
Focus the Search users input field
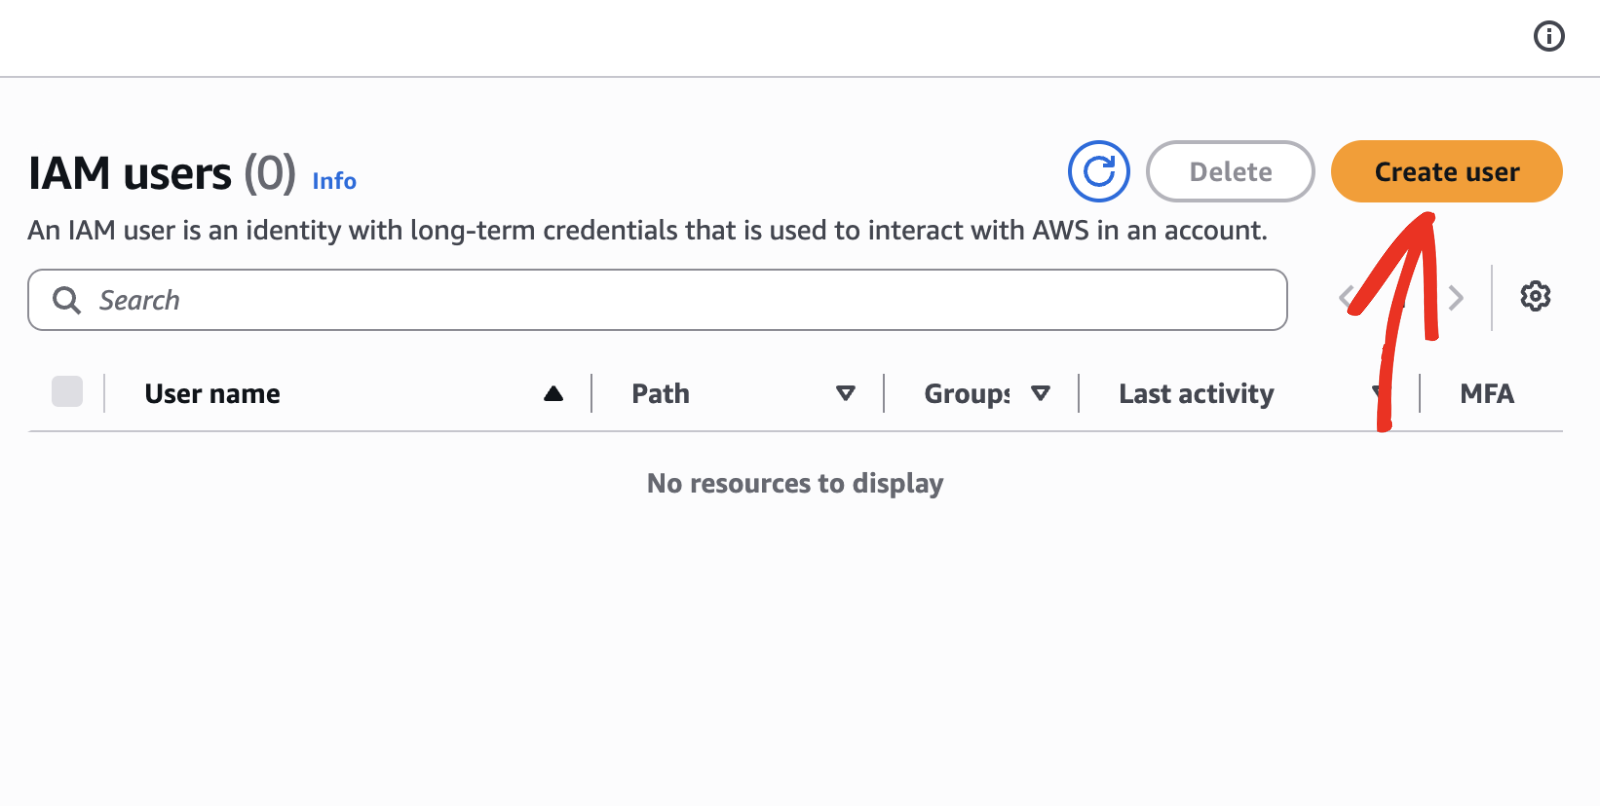tap(657, 300)
